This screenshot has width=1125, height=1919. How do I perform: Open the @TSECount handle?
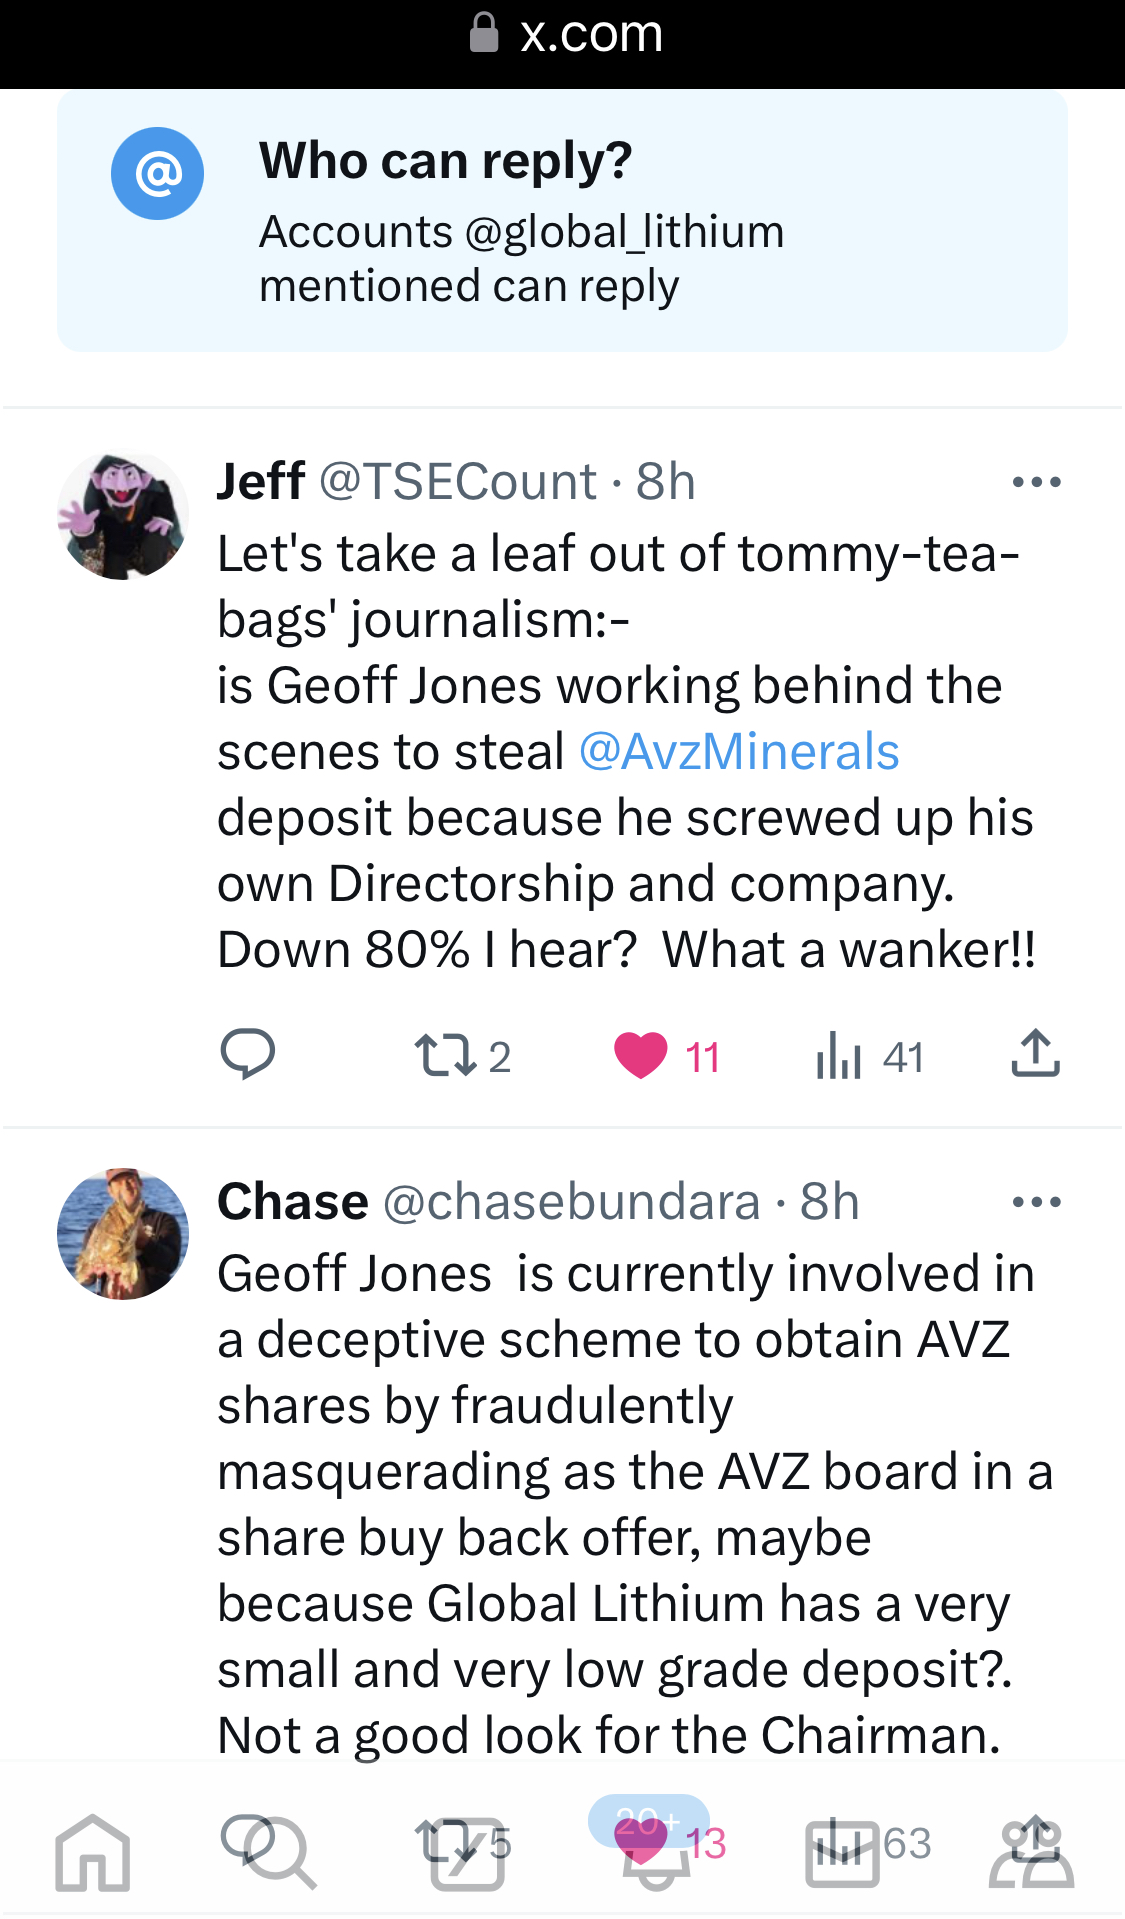coord(458,482)
